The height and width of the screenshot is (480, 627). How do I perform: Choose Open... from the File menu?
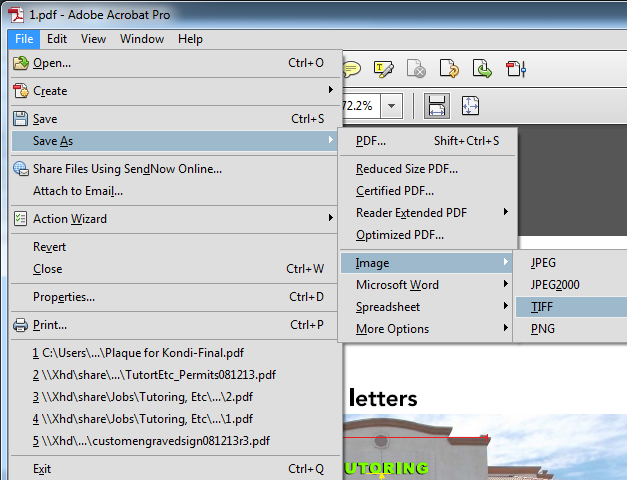coord(174,63)
